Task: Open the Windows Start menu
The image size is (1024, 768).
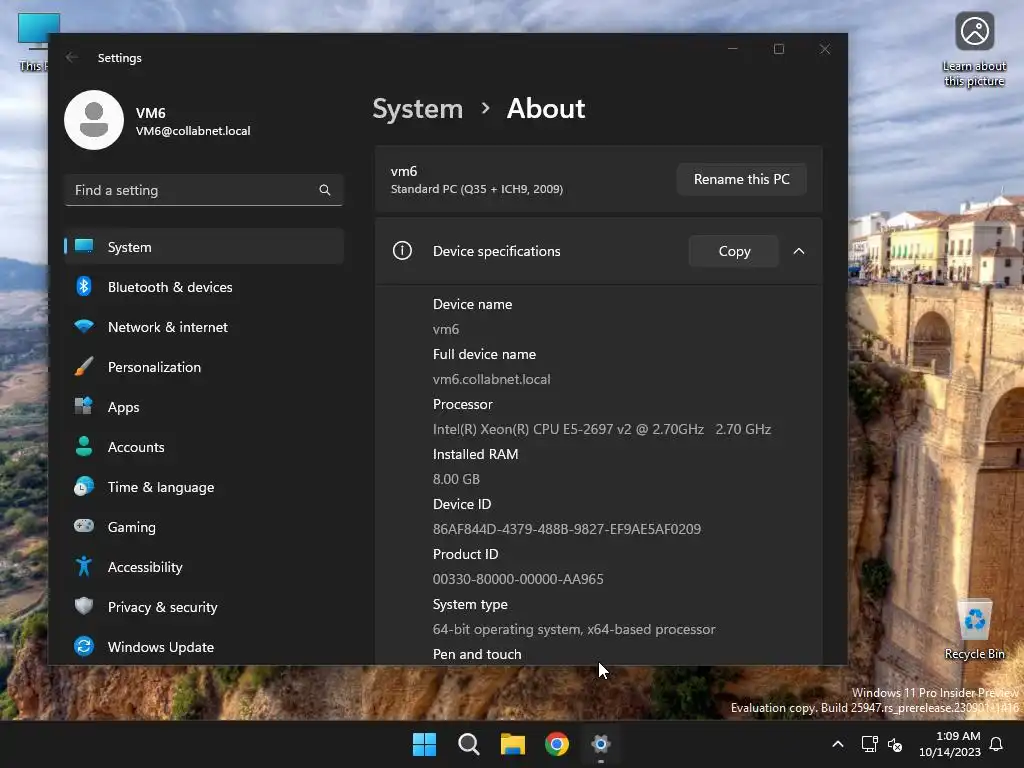Action: click(x=424, y=744)
